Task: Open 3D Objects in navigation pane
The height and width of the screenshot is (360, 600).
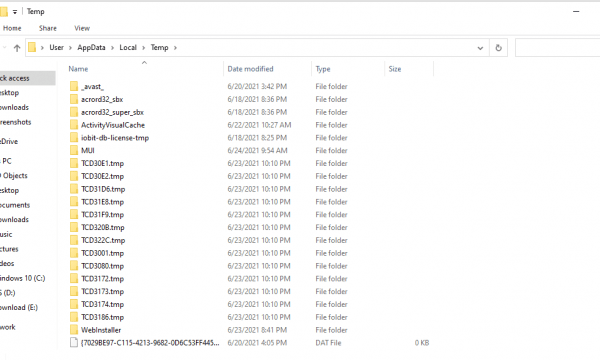Action: (14, 176)
